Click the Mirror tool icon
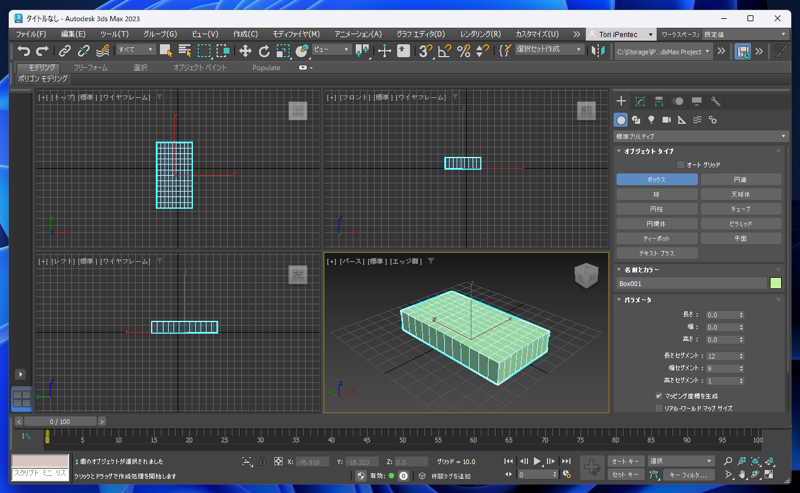The width and height of the screenshot is (800, 493). [x=598, y=51]
